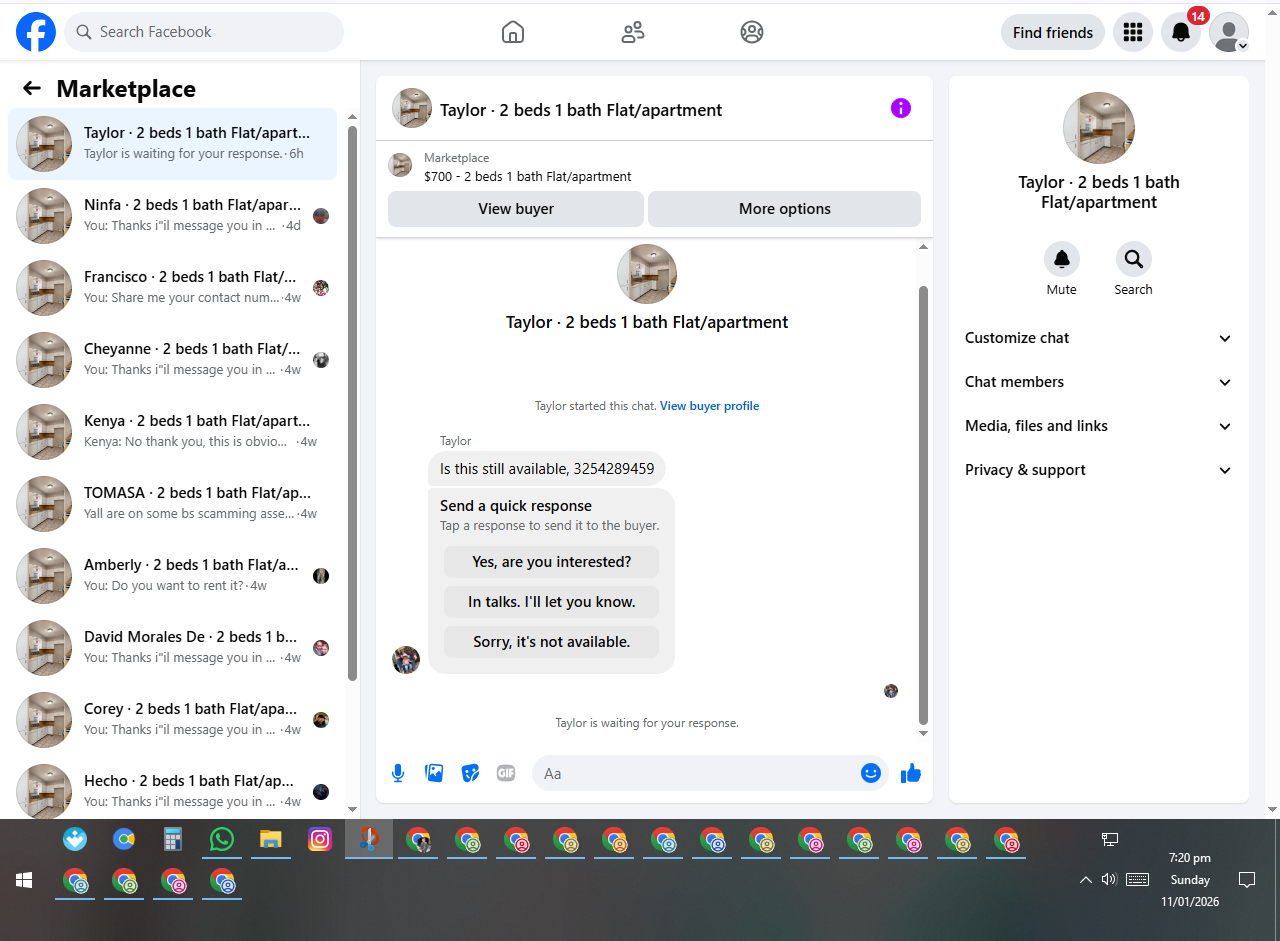
Task: Open the Groups icon in top navigation
Action: pyautogui.click(x=752, y=32)
